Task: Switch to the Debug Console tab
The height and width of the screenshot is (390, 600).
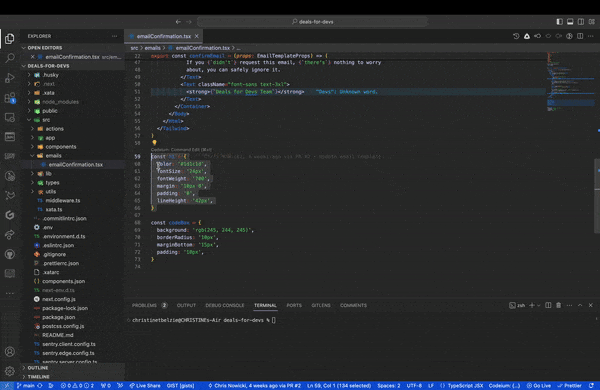Action: (225, 305)
